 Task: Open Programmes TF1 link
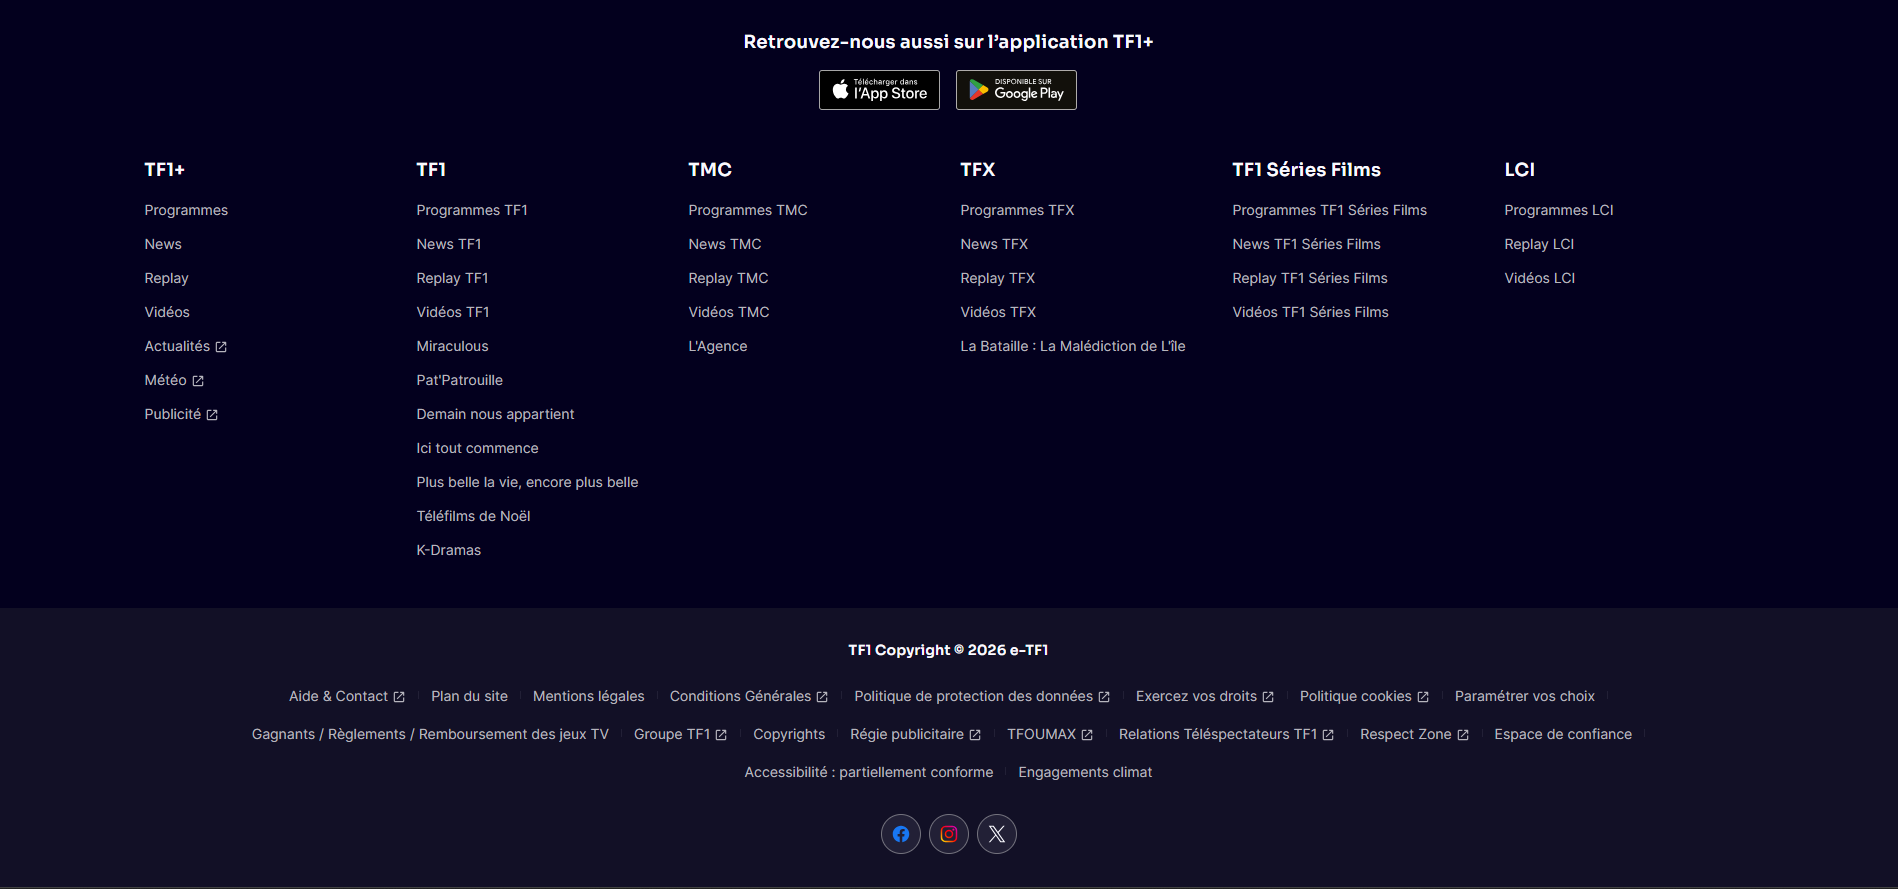472,210
